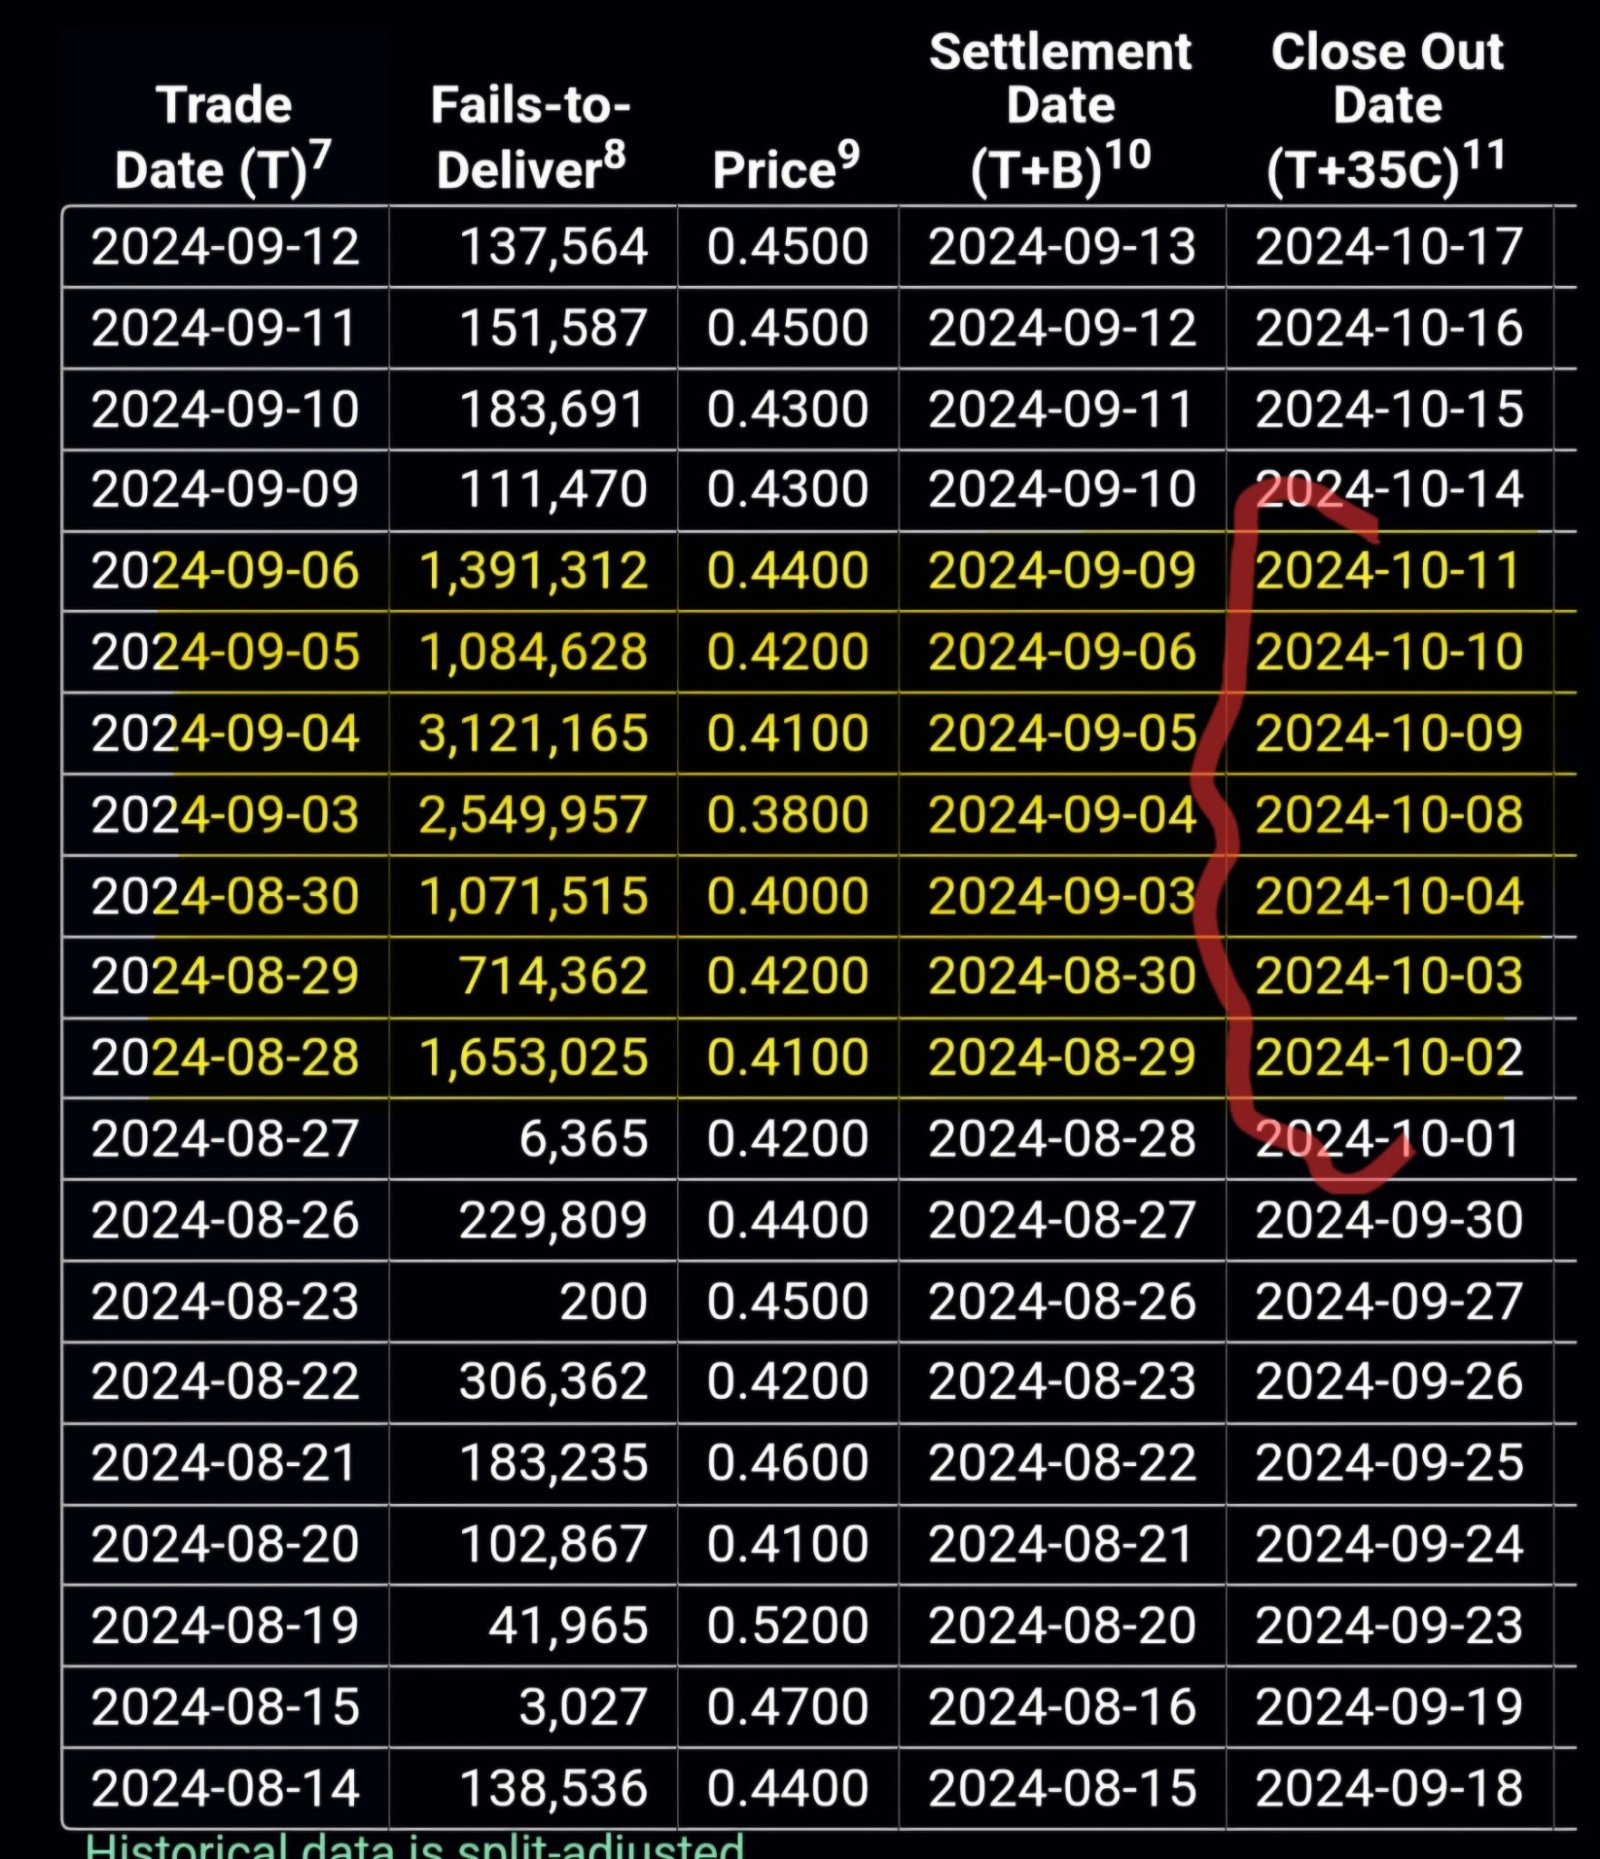Click fails-to-deliver value 41,965
Image resolution: width=1600 pixels, height=1859 pixels.
tap(568, 1625)
